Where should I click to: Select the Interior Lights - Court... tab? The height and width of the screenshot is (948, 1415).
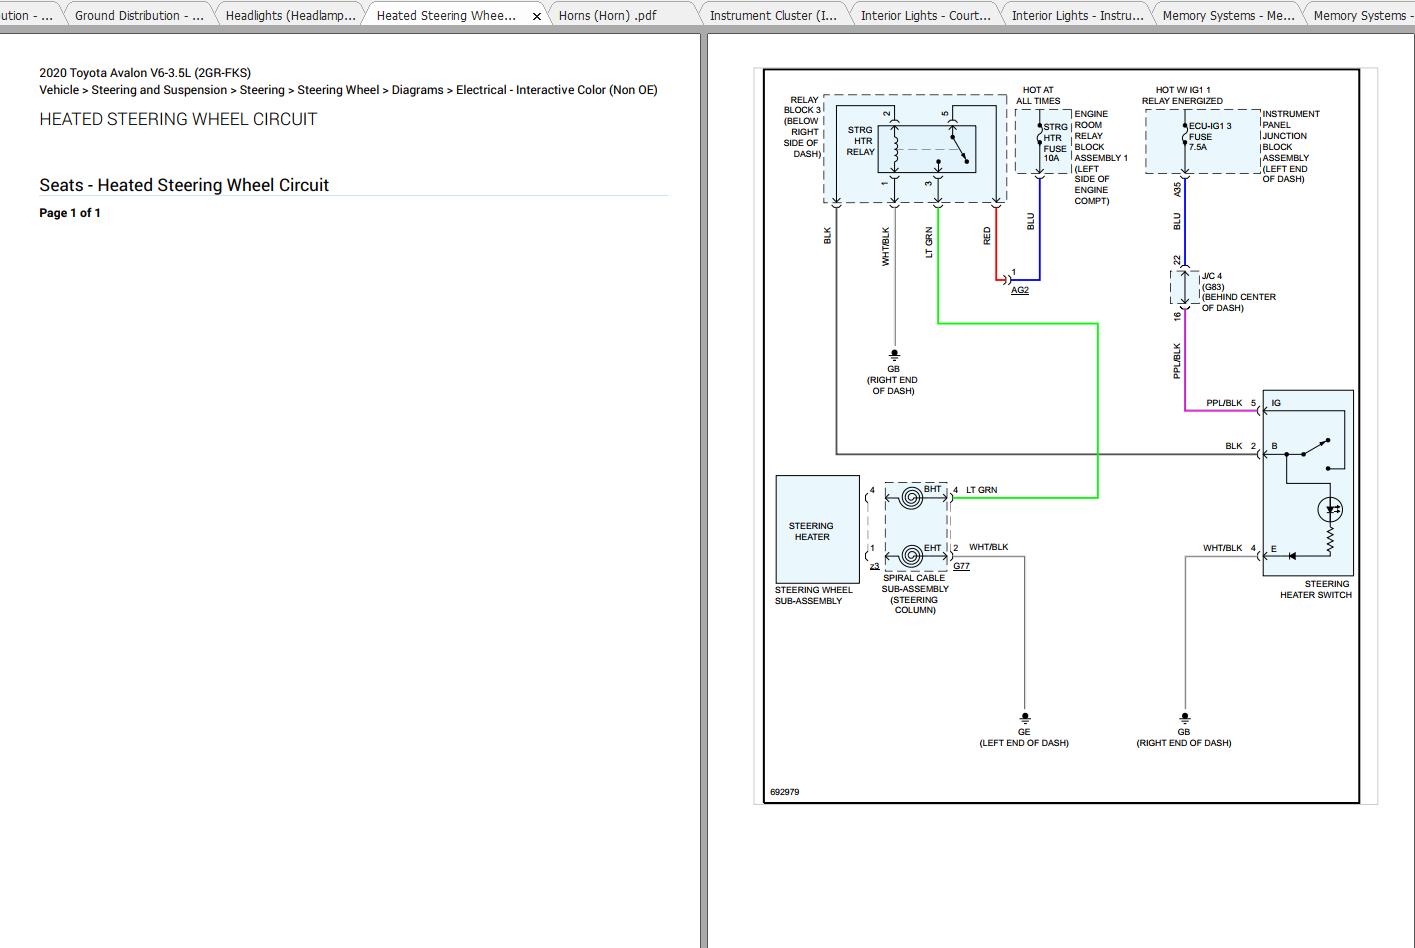[x=925, y=15]
